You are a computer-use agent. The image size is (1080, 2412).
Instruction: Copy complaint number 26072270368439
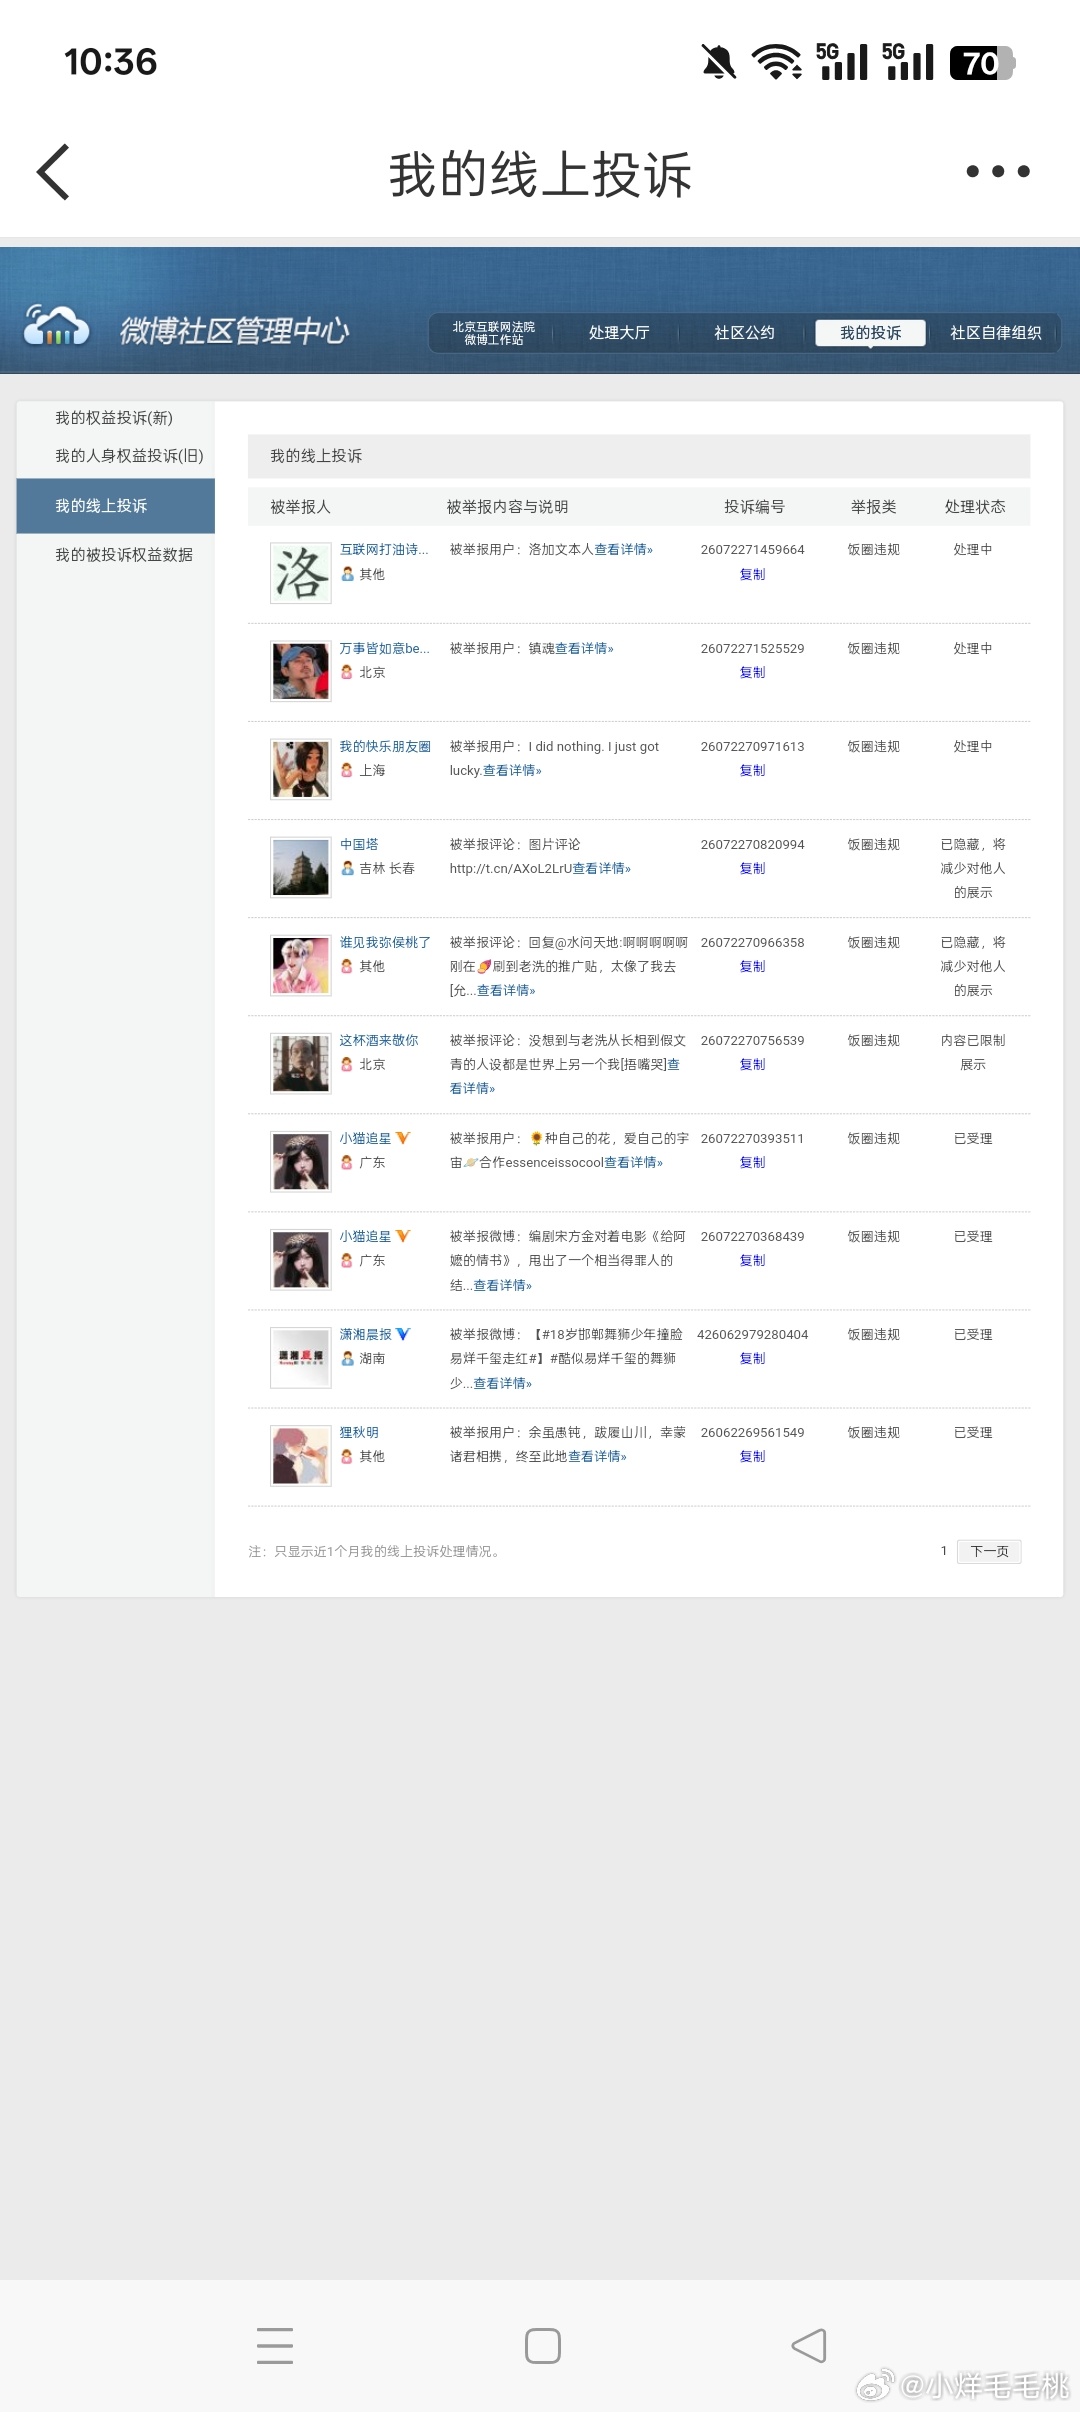point(752,1260)
